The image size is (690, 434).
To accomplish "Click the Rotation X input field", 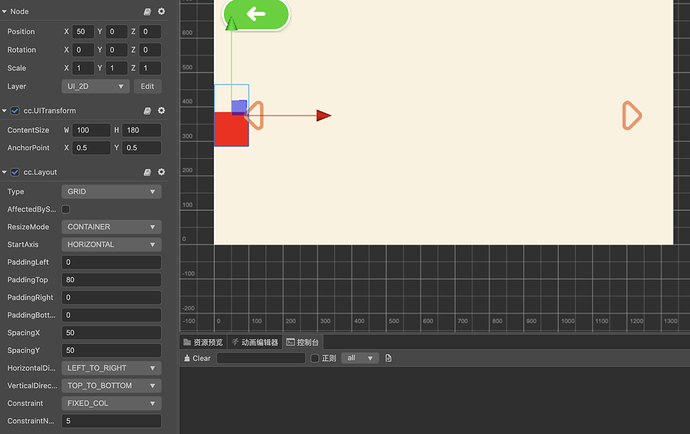I will [83, 50].
